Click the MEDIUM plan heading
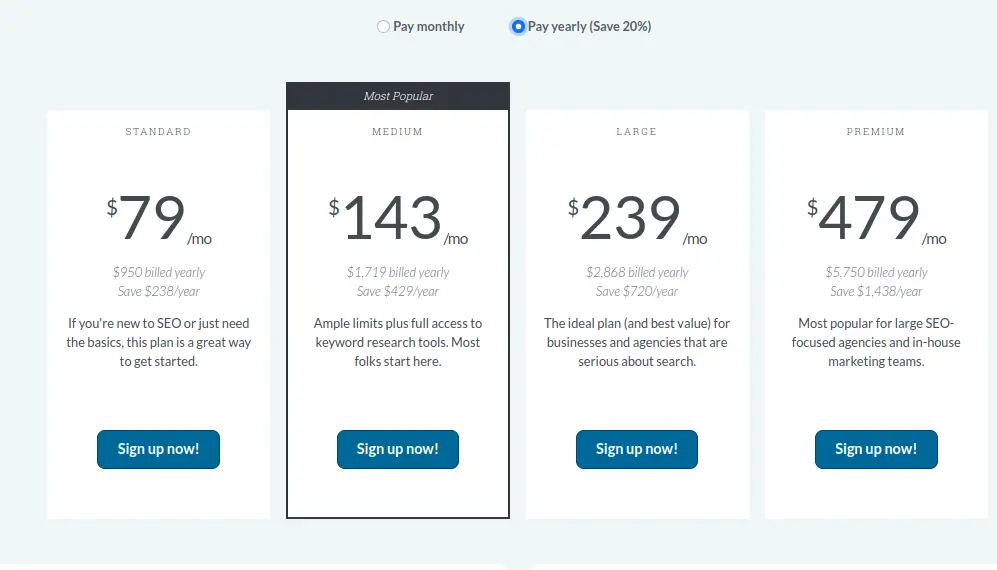Screen dimensions: 997x570 pos(397,132)
